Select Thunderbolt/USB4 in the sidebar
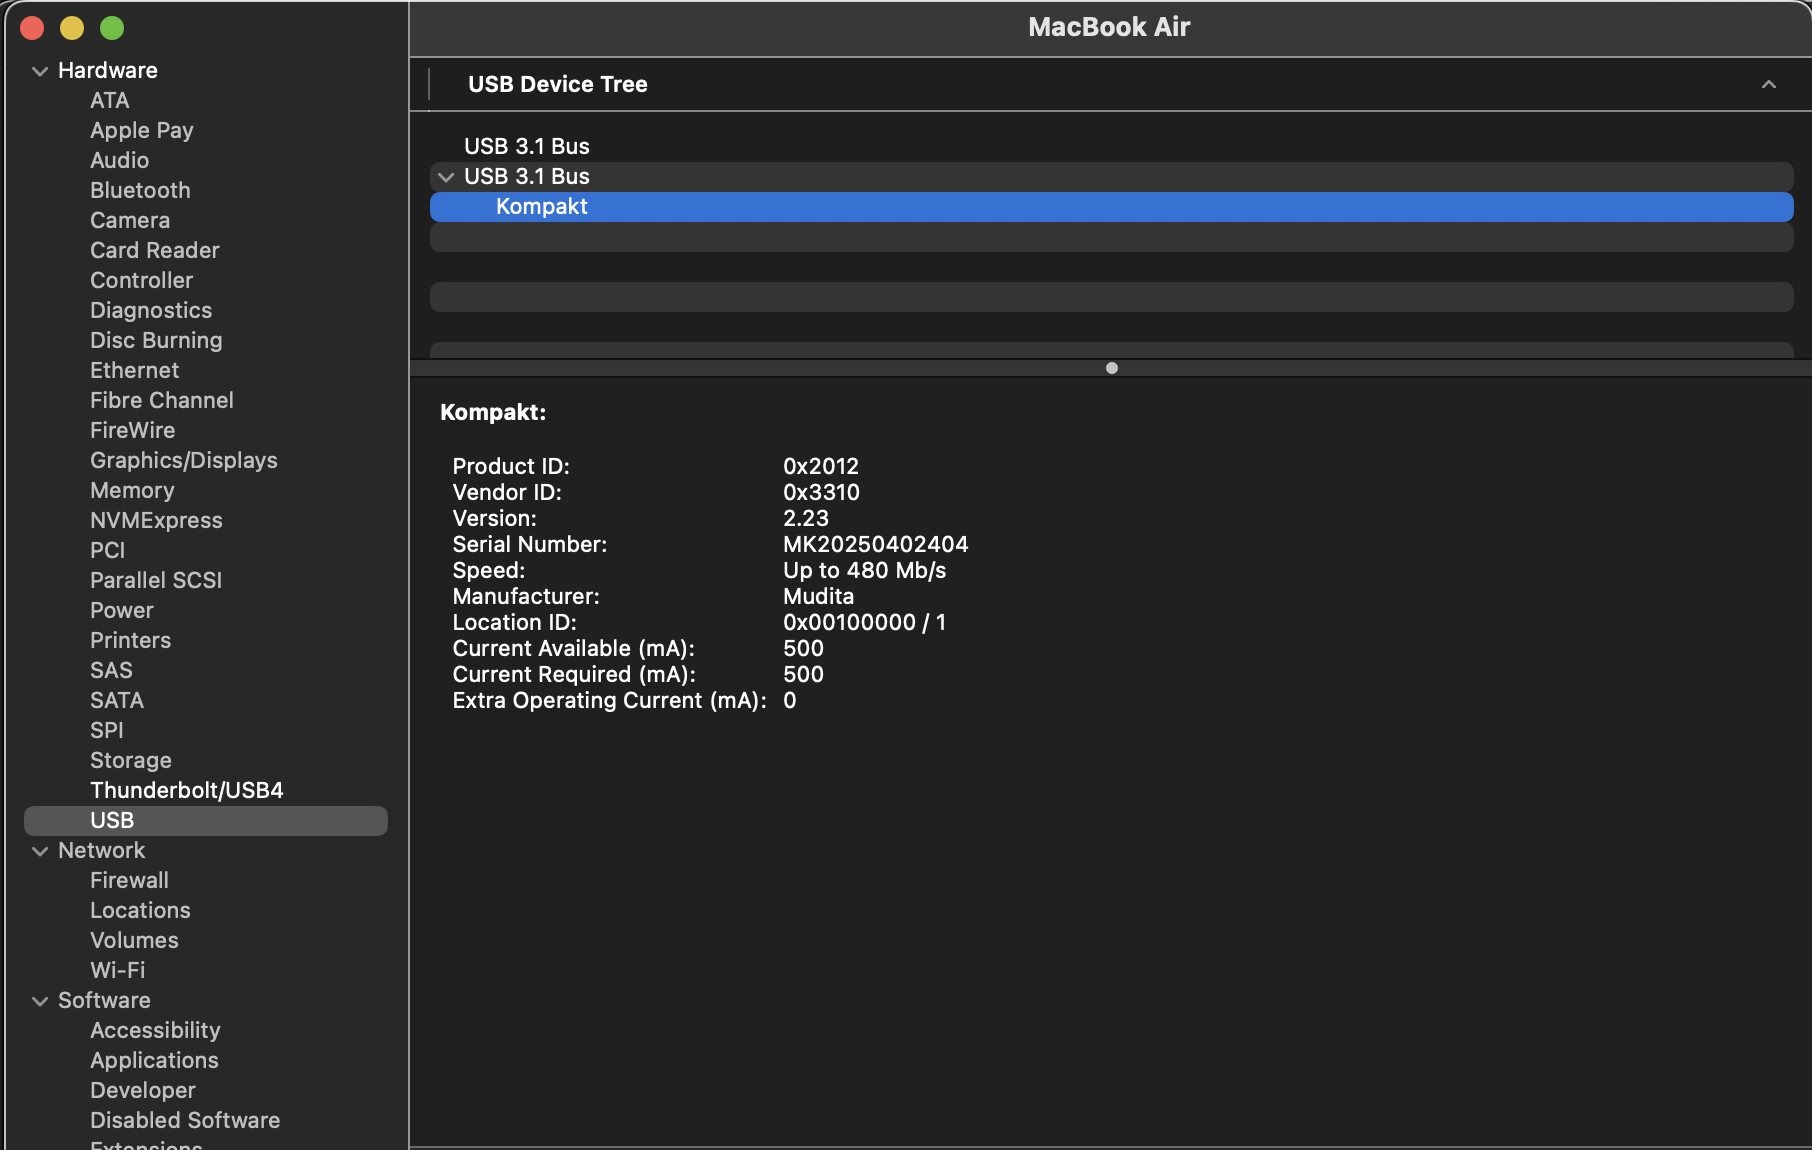This screenshot has height=1150, width=1812. tap(187, 790)
